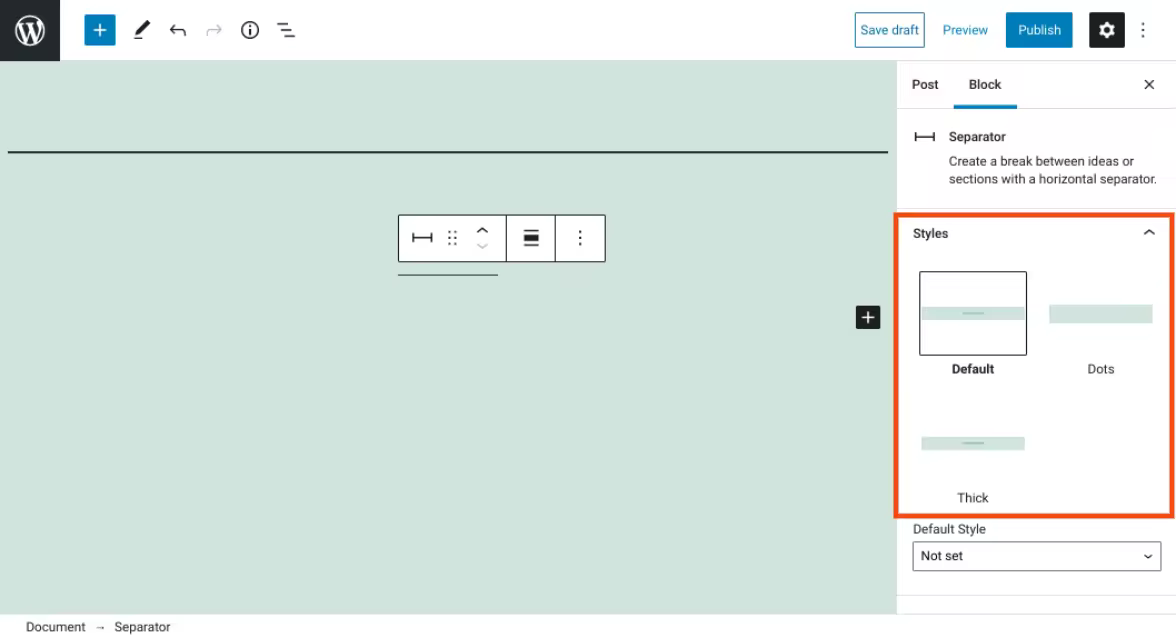Image resolution: width=1176 pixels, height=638 pixels.
Task: Select the wide separator line at top
Action: (448, 152)
